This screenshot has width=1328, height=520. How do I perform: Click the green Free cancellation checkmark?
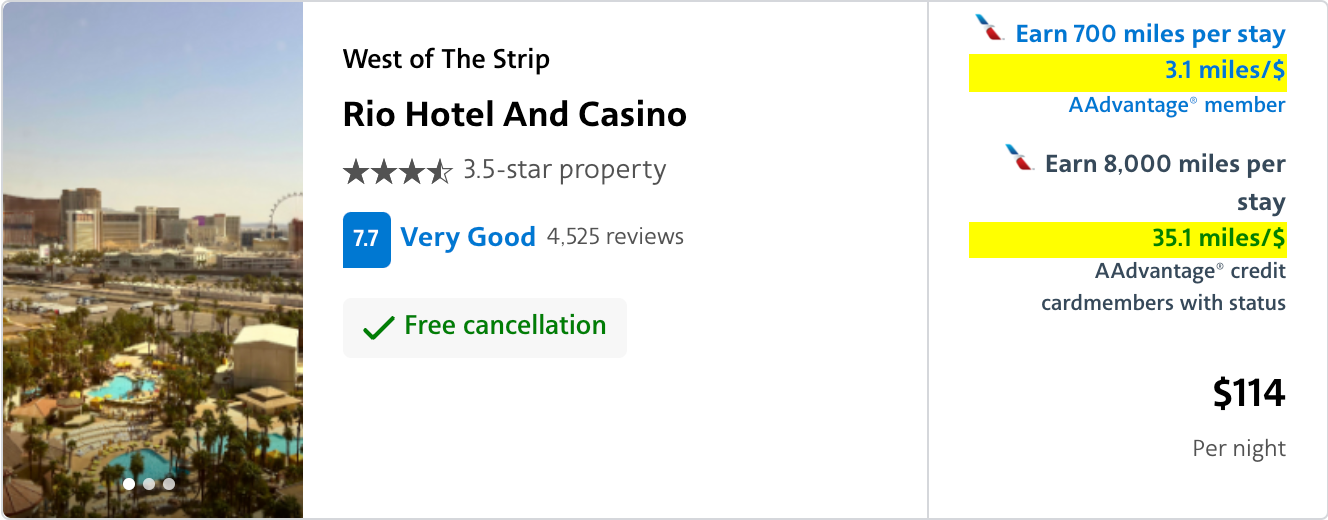coord(378,327)
